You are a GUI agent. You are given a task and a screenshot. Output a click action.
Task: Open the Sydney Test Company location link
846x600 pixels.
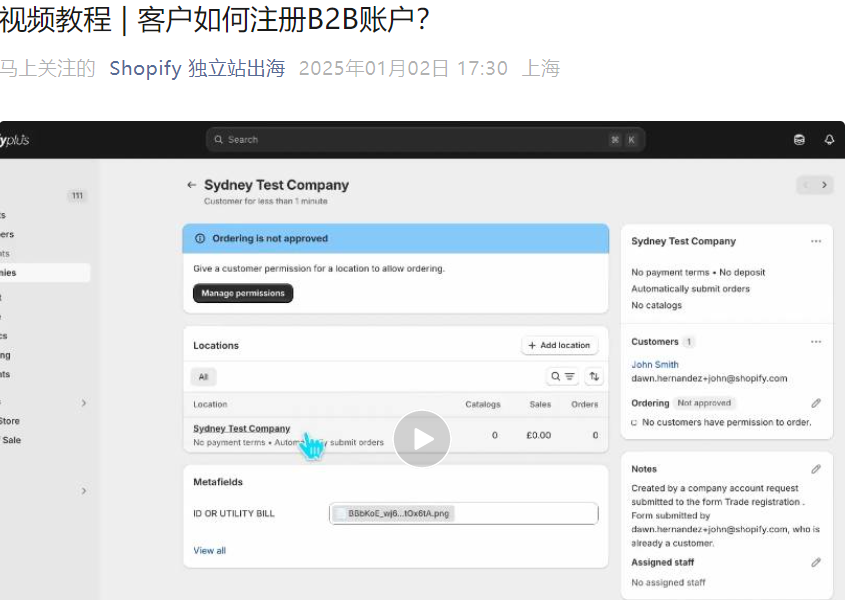pos(242,428)
